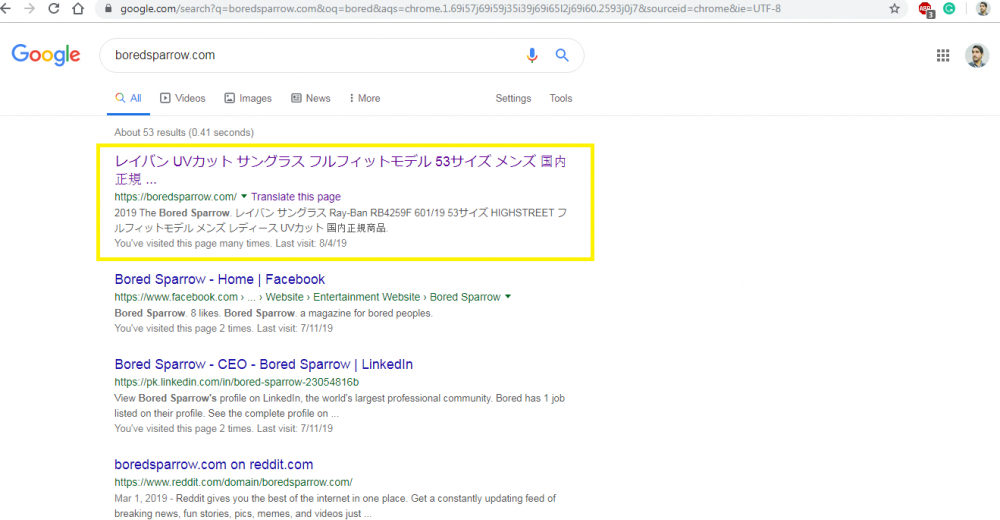Viewport: 1000px width, 520px height.
Task: Open search Tools
Action: click(561, 98)
